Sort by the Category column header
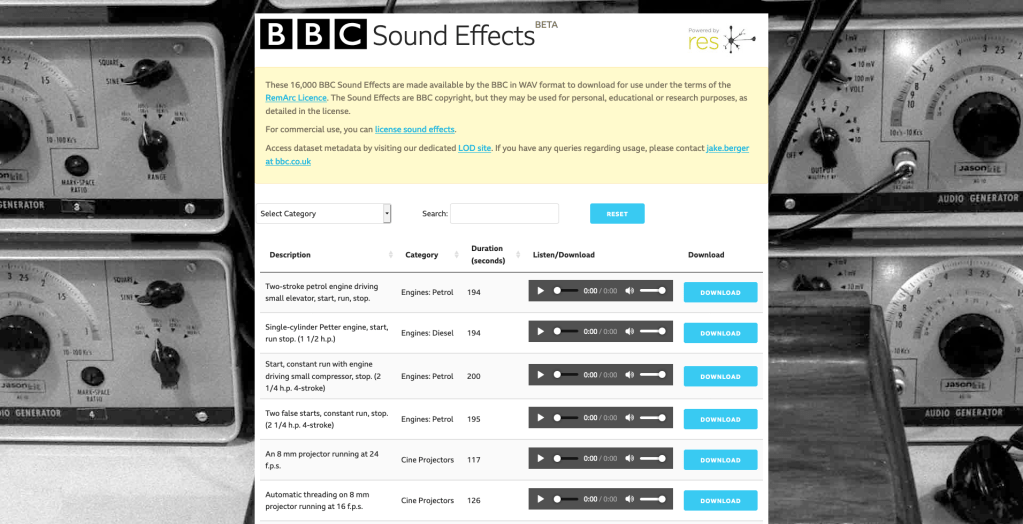 [x=422, y=255]
